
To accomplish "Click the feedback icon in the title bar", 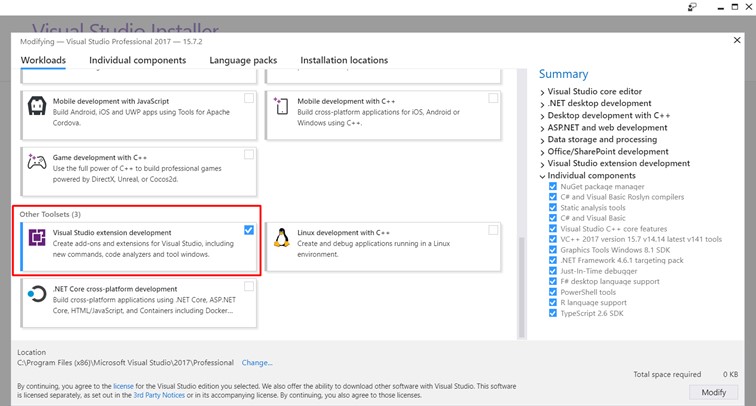I will (692, 7).
